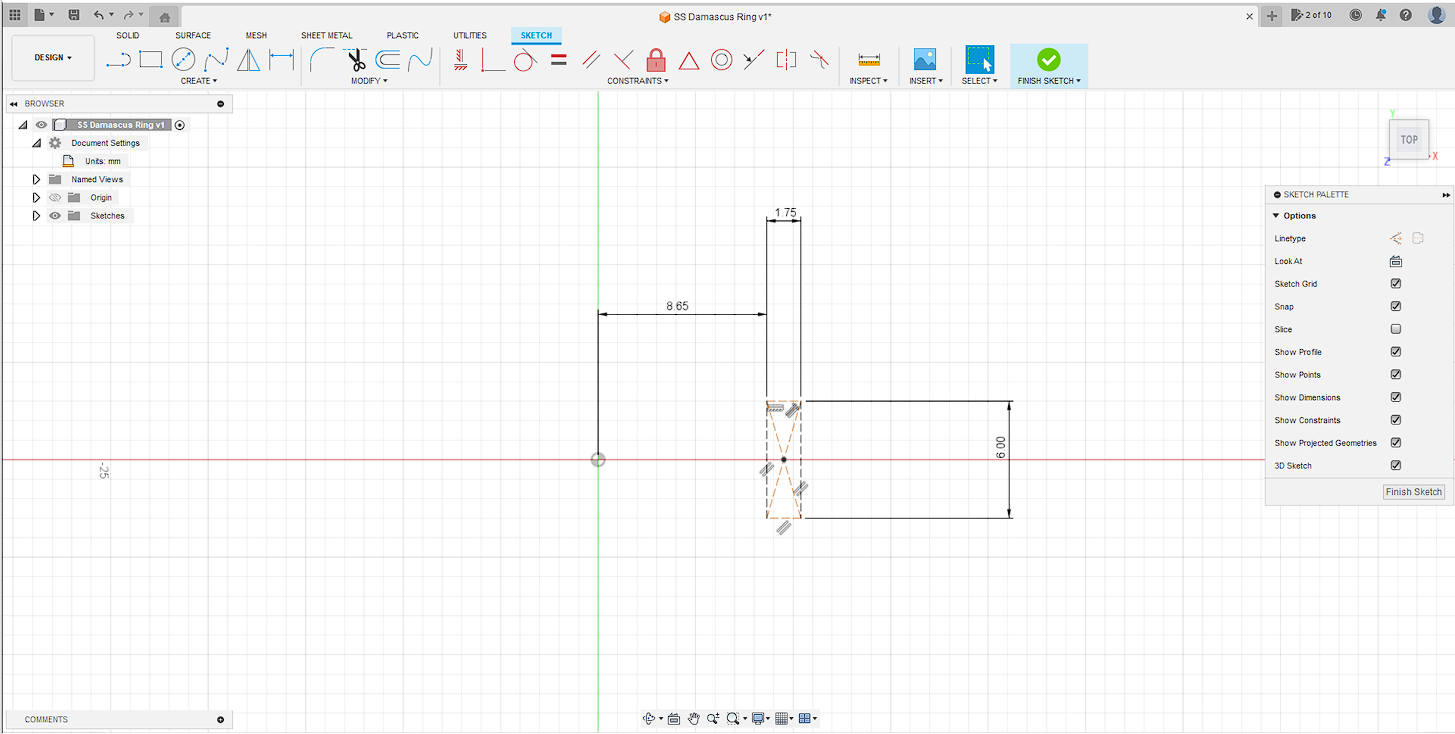Click the TOP face of the ViewCube
Image resolution: width=1455 pixels, height=734 pixels.
point(1409,140)
